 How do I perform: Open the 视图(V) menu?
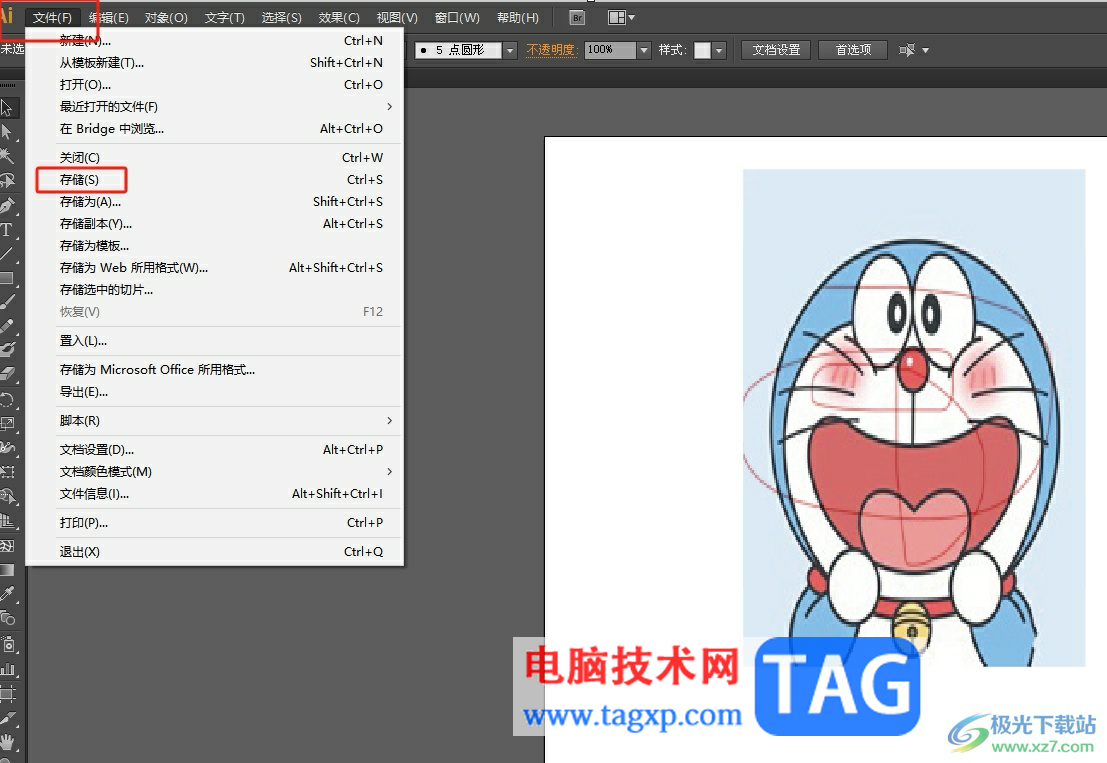click(x=397, y=18)
